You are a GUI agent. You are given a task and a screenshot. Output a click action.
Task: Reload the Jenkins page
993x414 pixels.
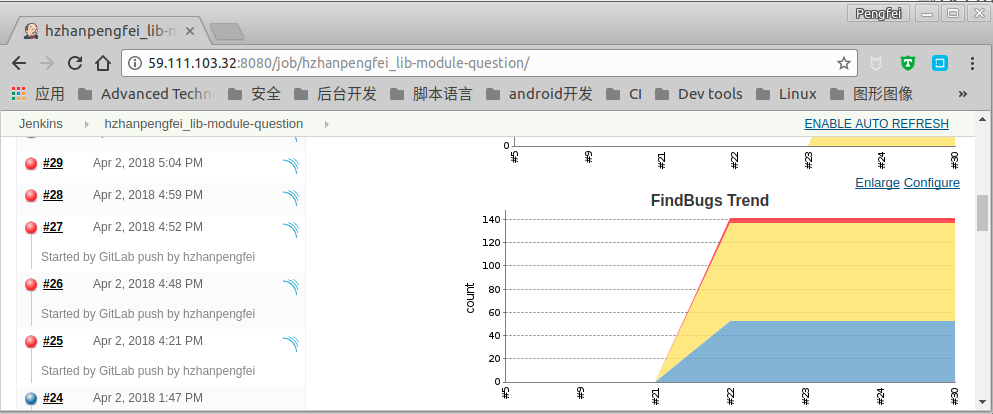point(75,63)
